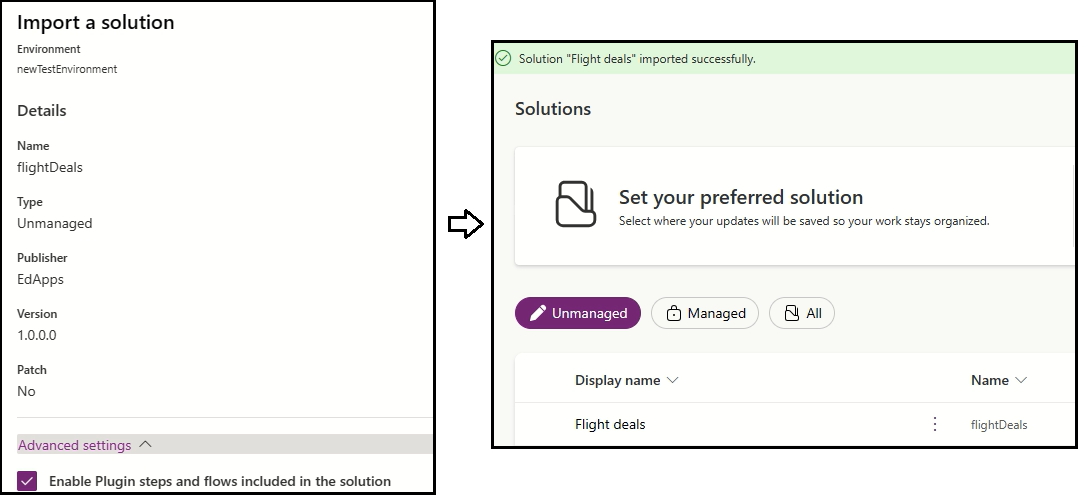
Task: Open the Name column sort dropdown
Action: tap(1020, 380)
